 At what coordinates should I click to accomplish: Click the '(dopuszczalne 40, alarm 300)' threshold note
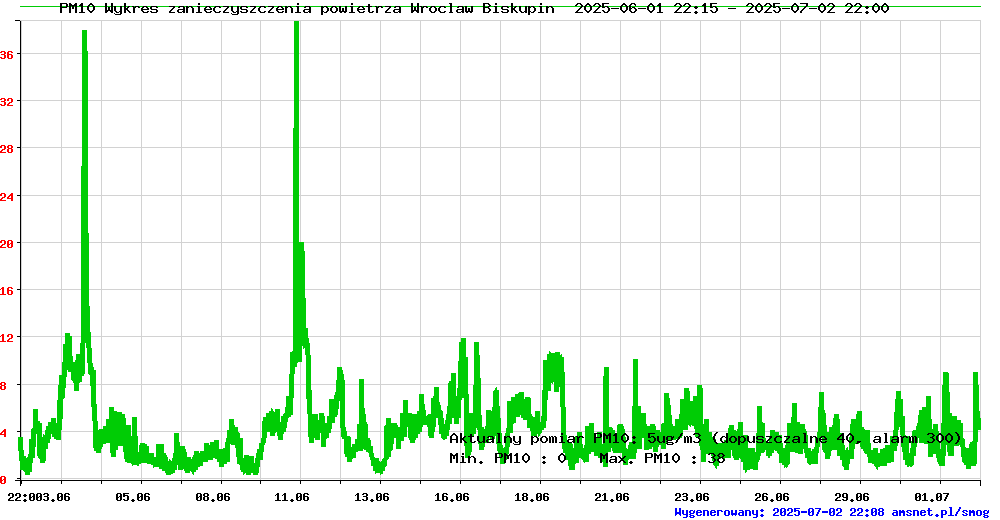click(x=836, y=438)
